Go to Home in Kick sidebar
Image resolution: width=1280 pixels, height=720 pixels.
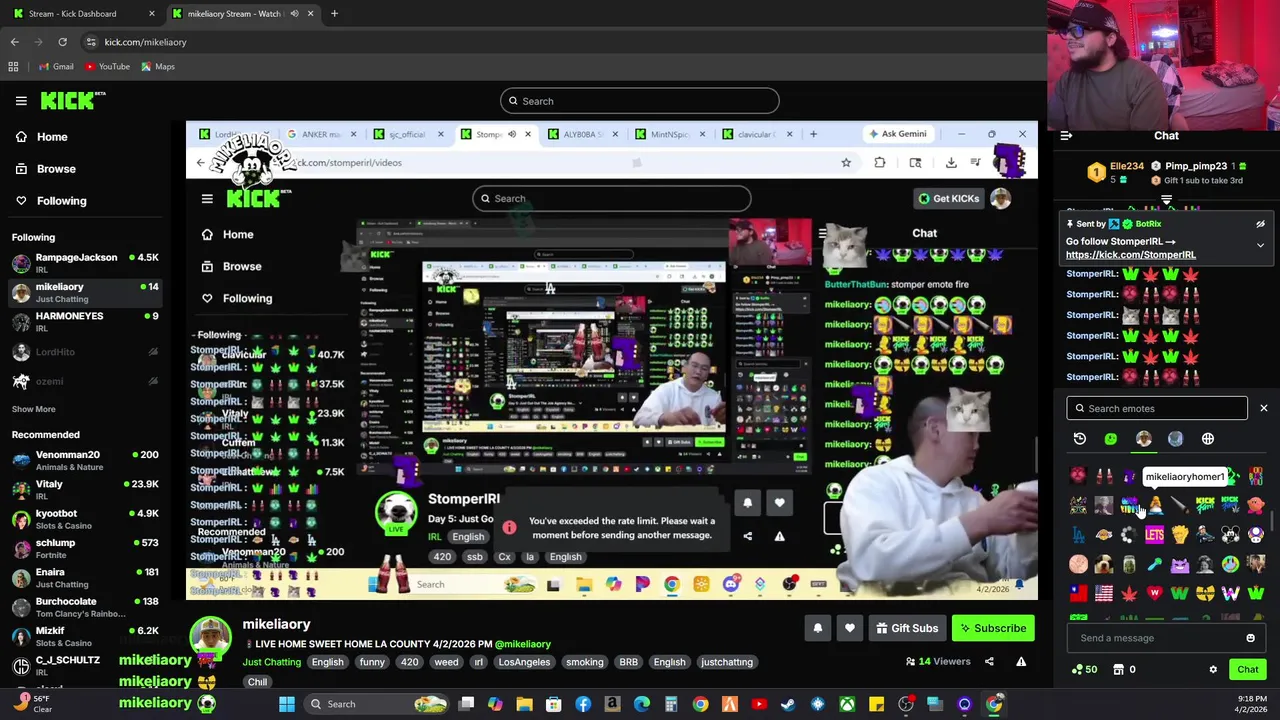(52, 137)
